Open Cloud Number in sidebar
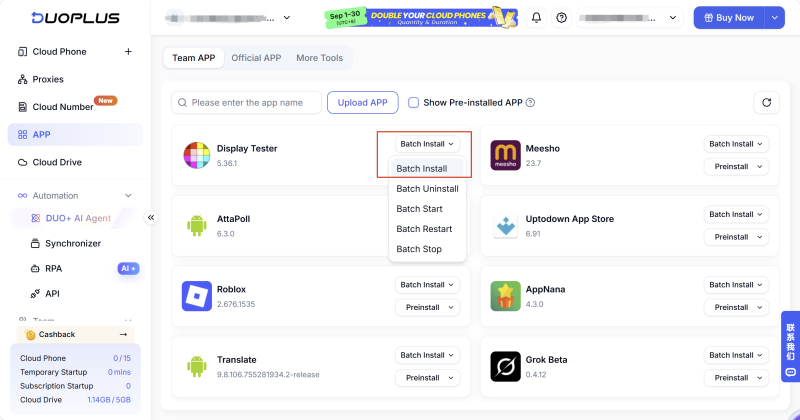 point(63,107)
